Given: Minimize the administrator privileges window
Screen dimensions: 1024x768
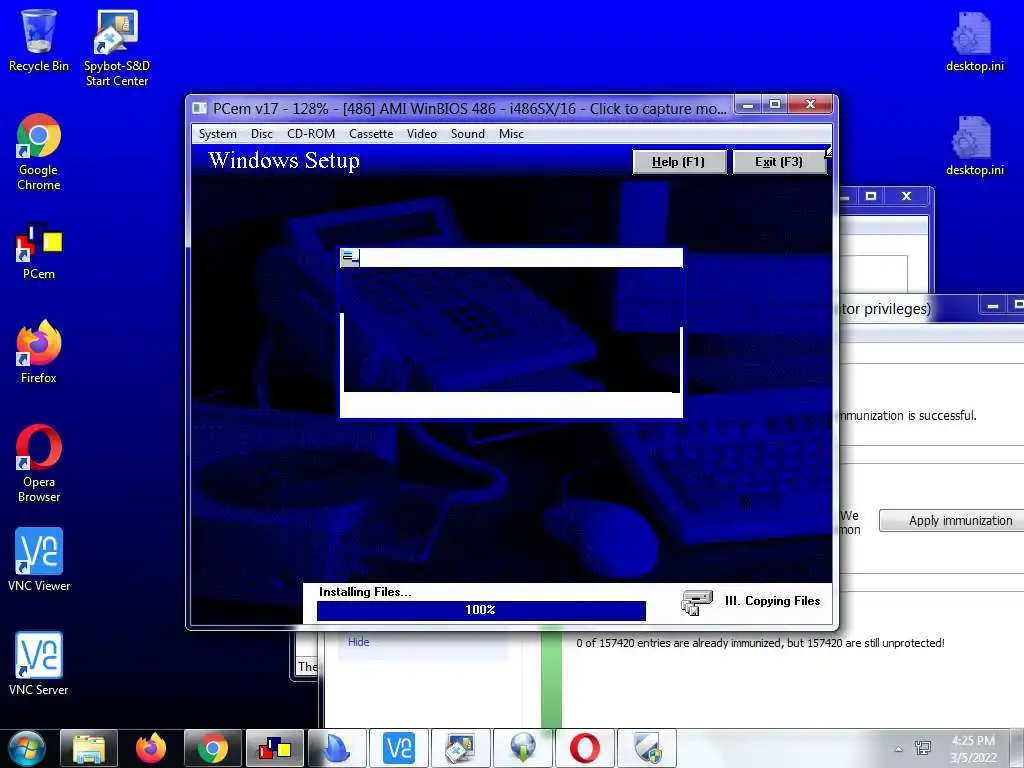Looking at the screenshot, I should (993, 306).
